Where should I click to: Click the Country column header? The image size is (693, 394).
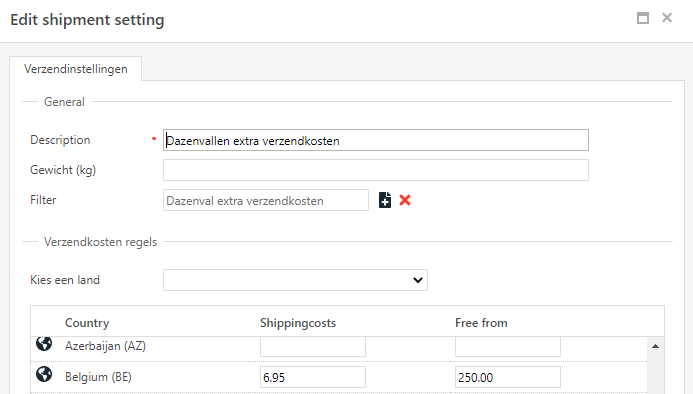[87, 323]
